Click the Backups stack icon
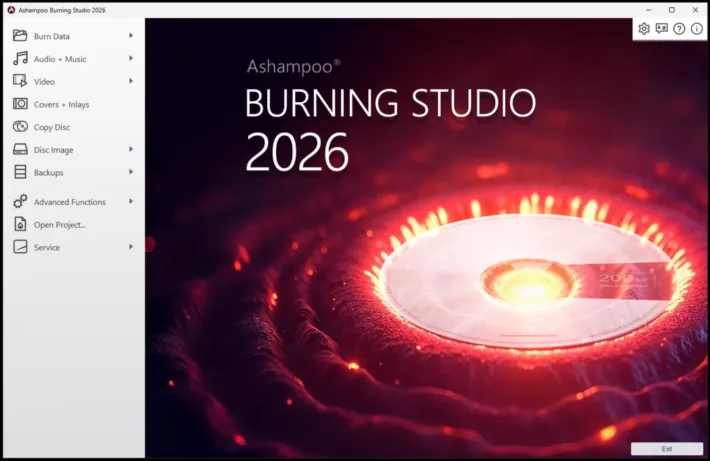The width and height of the screenshot is (710, 461). click(20, 172)
